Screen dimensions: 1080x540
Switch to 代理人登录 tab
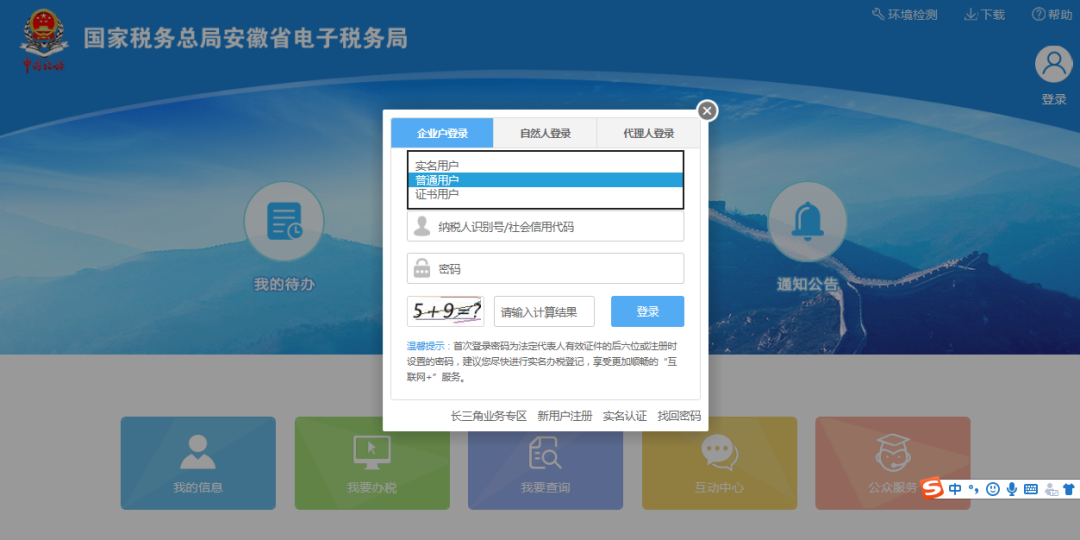[x=648, y=133]
